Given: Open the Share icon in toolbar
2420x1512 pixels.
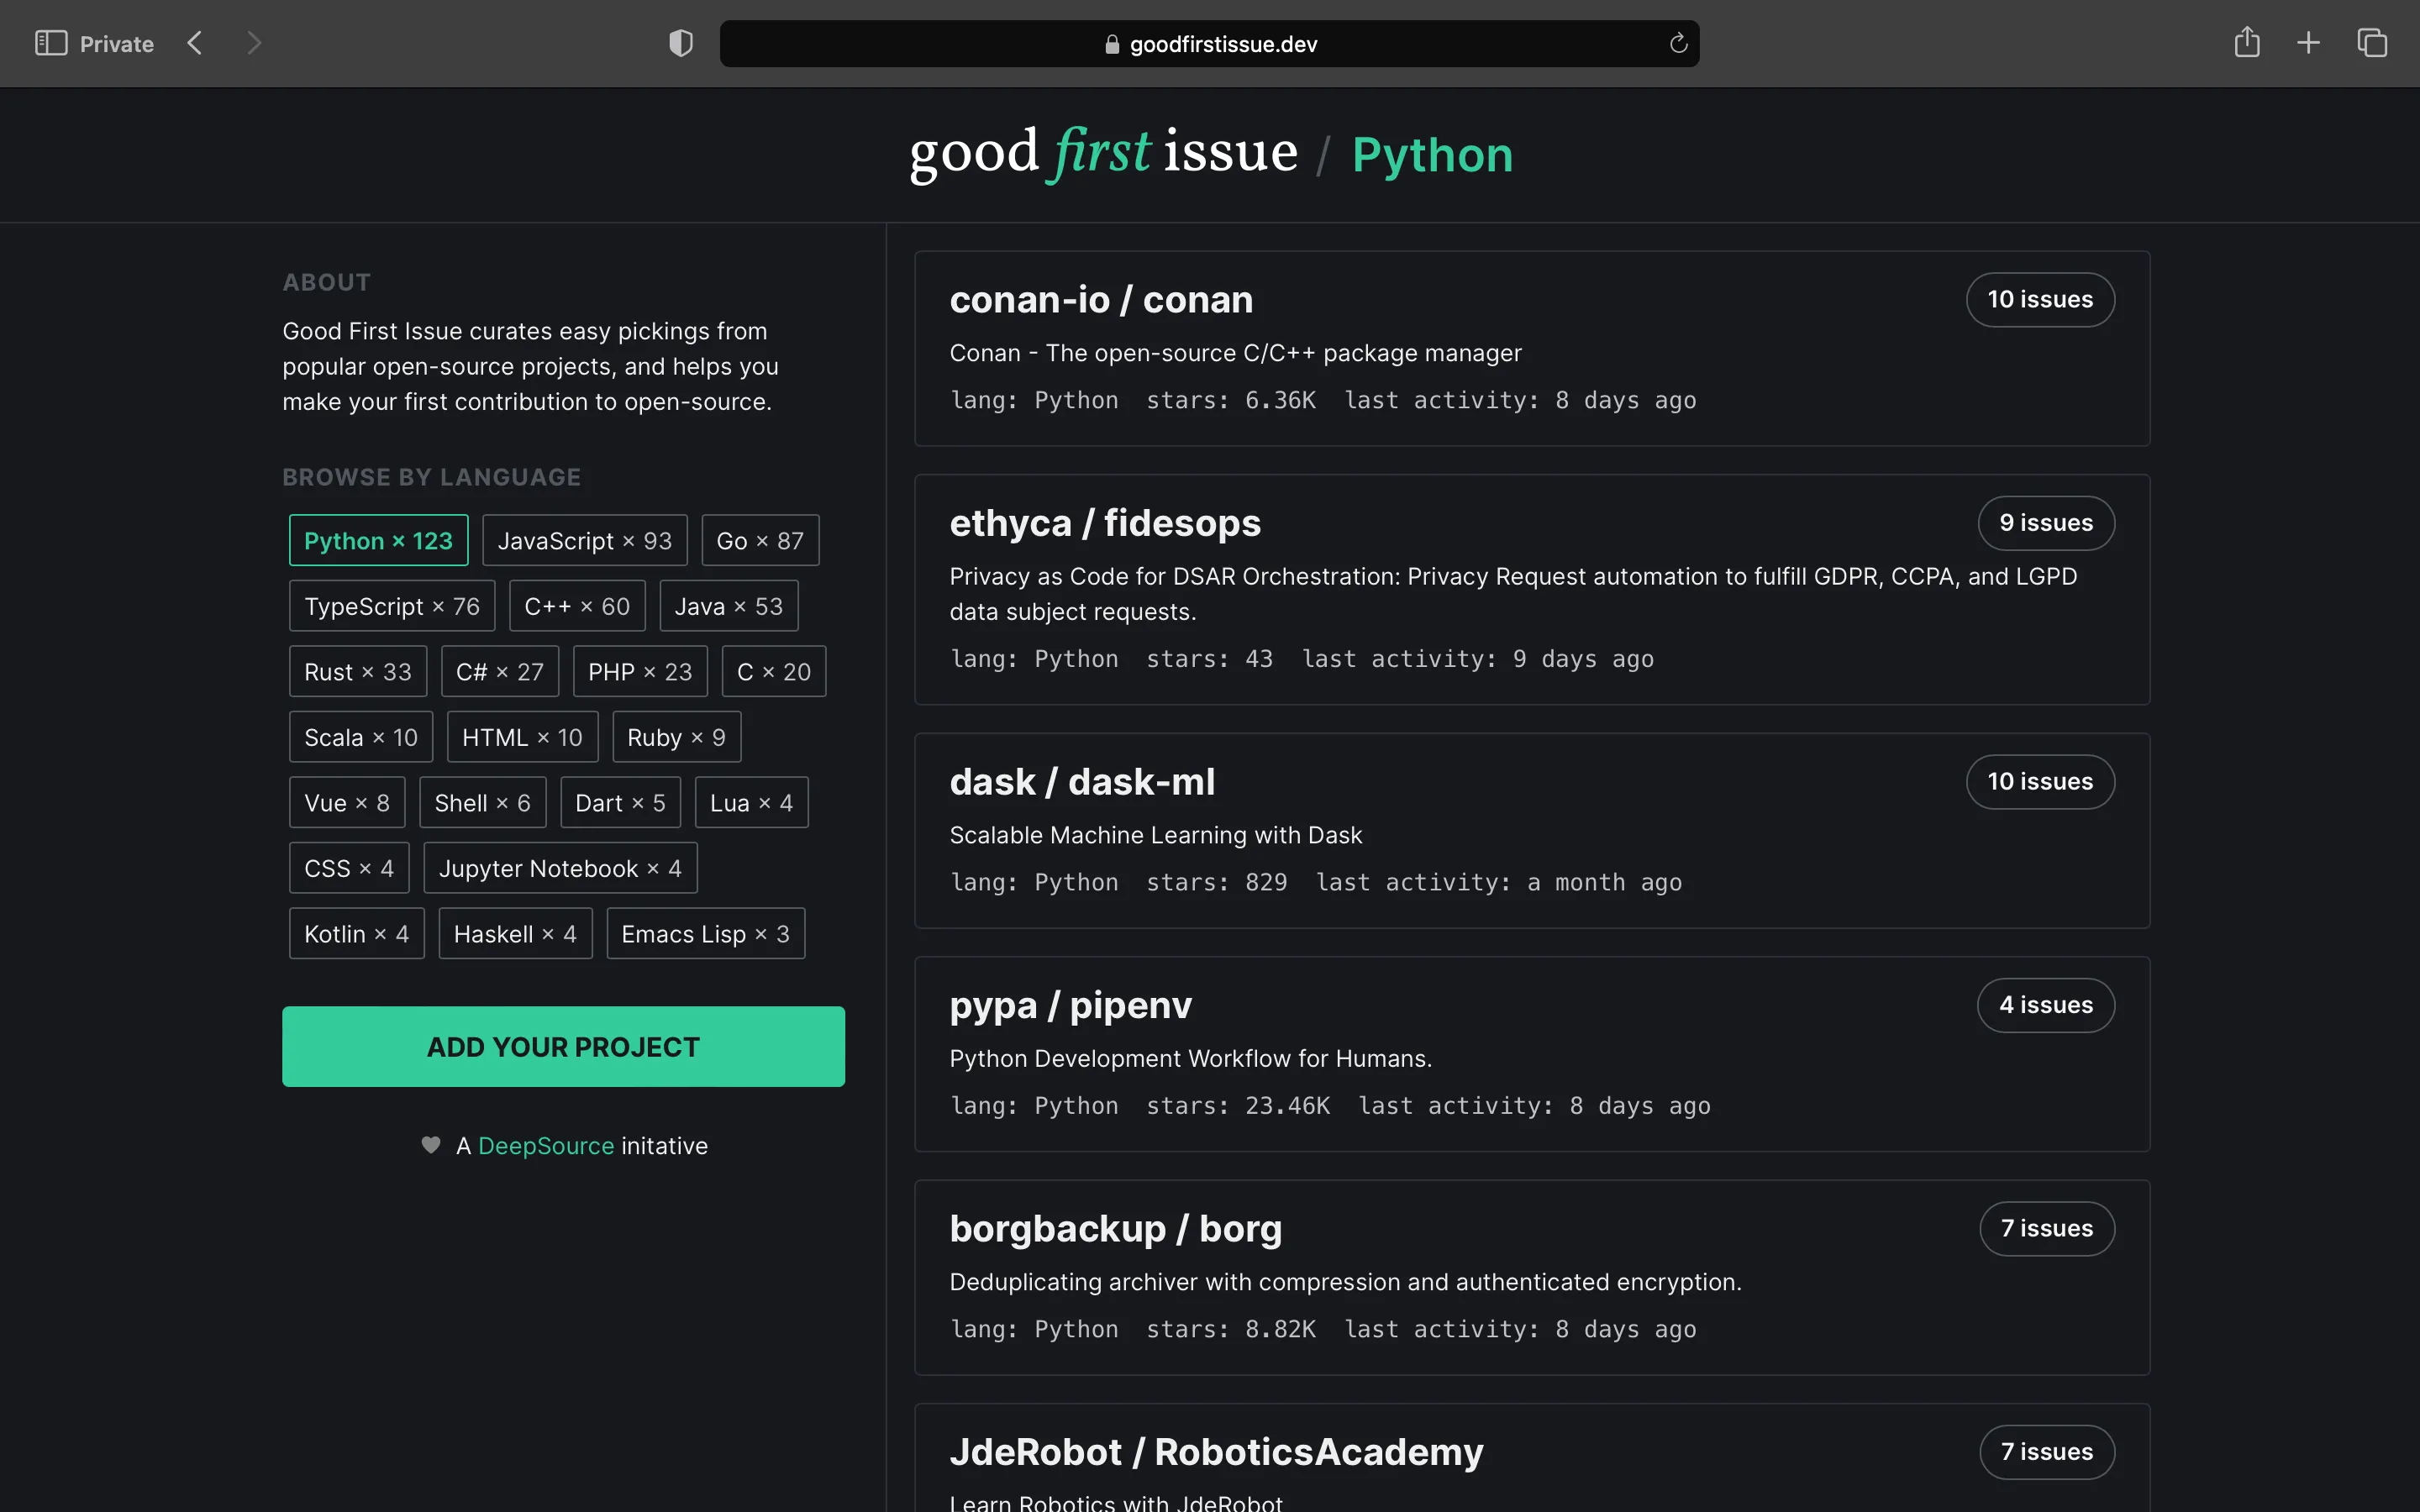Looking at the screenshot, I should 2247,42.
